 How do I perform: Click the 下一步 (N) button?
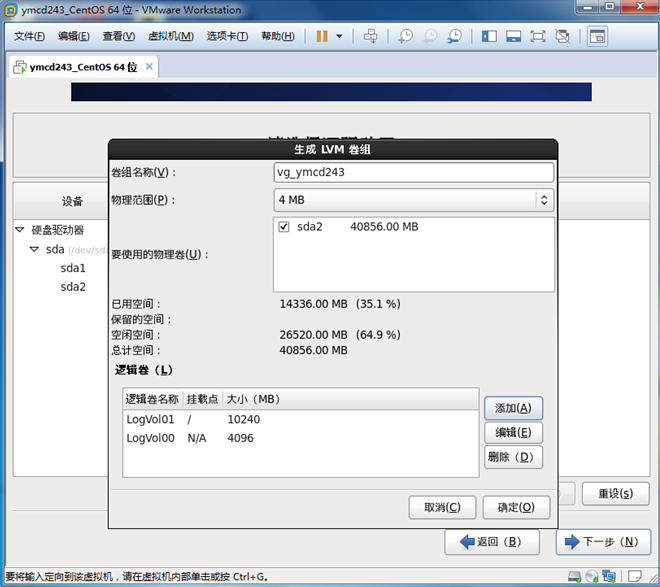coord(603,542)
